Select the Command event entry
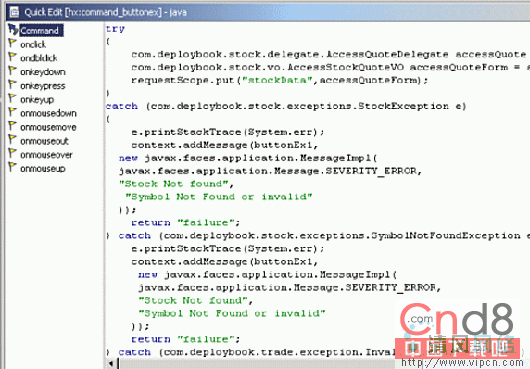530x369 pixels. (x=41, y=30)
